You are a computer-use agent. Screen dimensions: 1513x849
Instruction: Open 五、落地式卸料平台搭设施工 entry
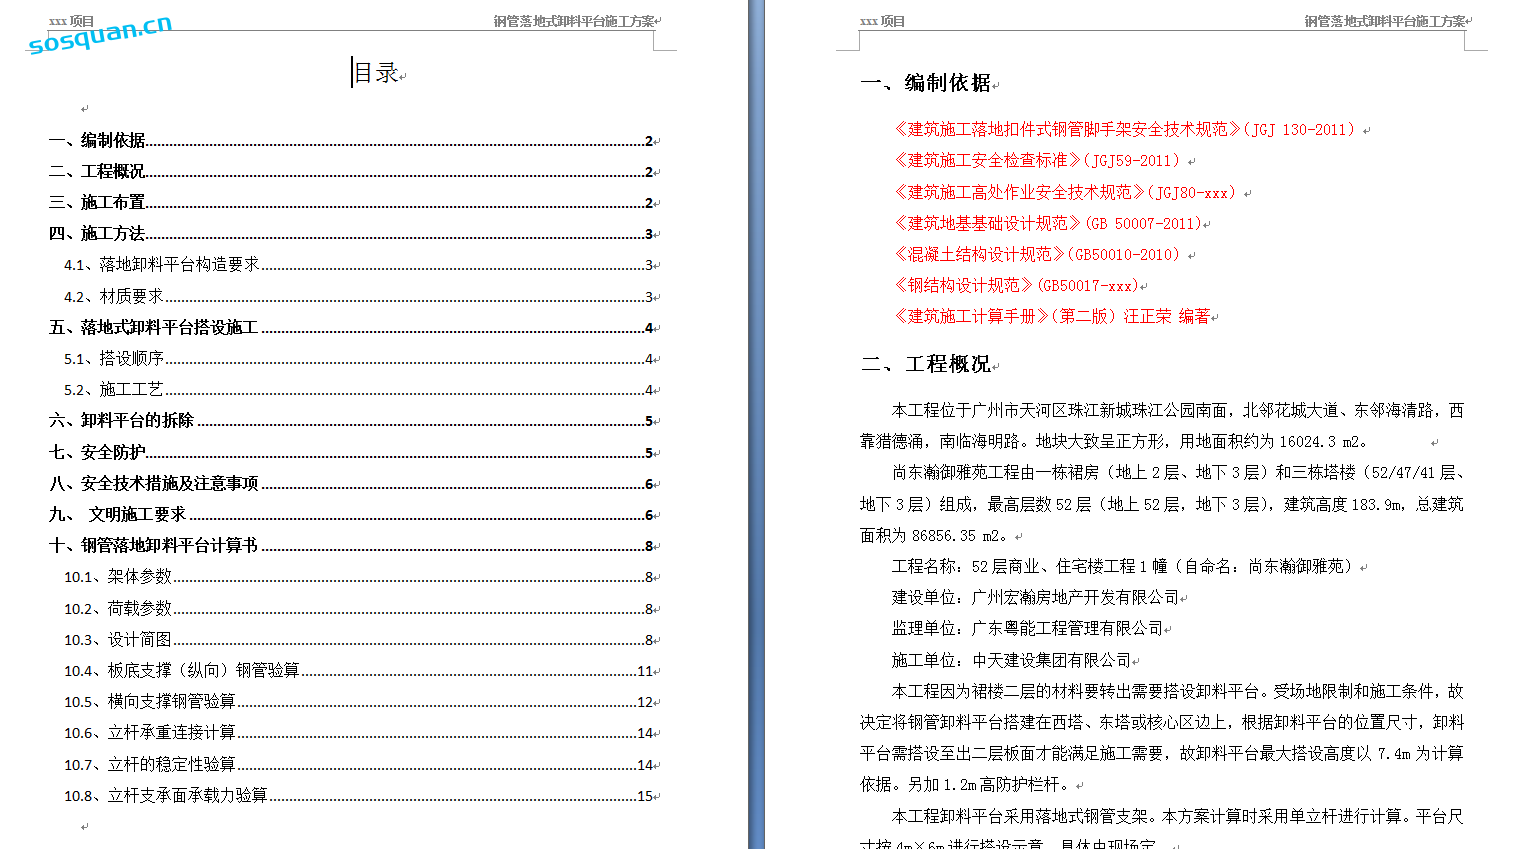coord(154,328)
